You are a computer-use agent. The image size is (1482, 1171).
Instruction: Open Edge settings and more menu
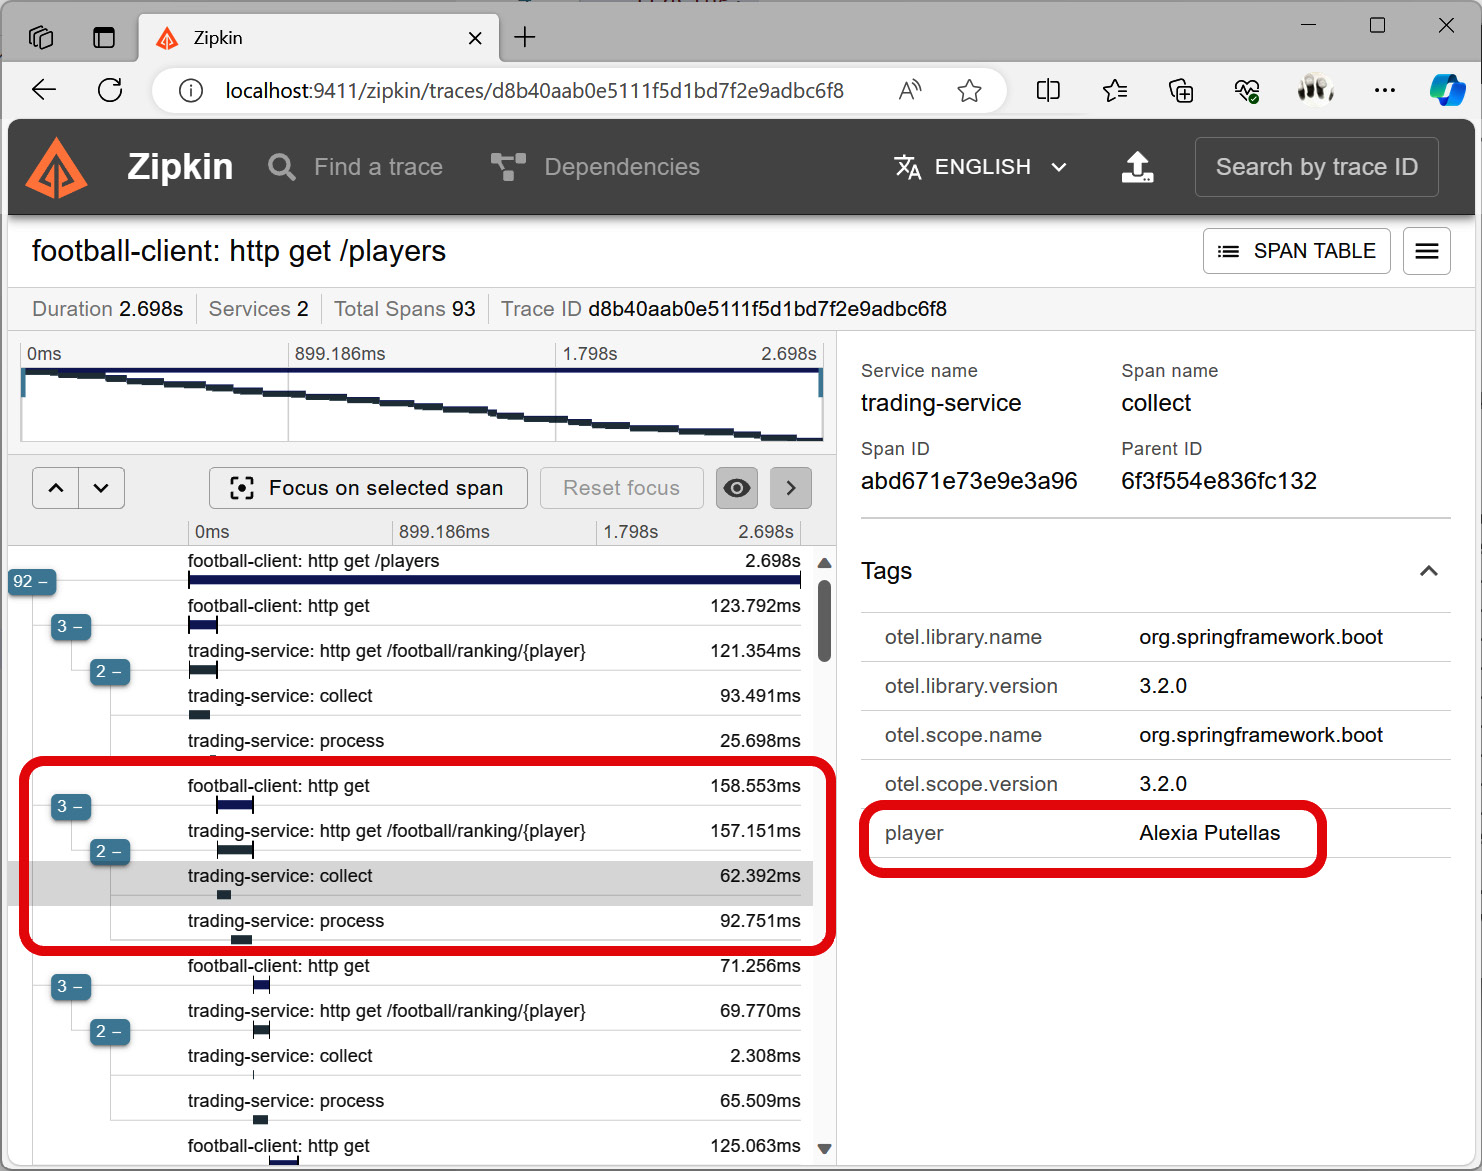pos(1385,90)
